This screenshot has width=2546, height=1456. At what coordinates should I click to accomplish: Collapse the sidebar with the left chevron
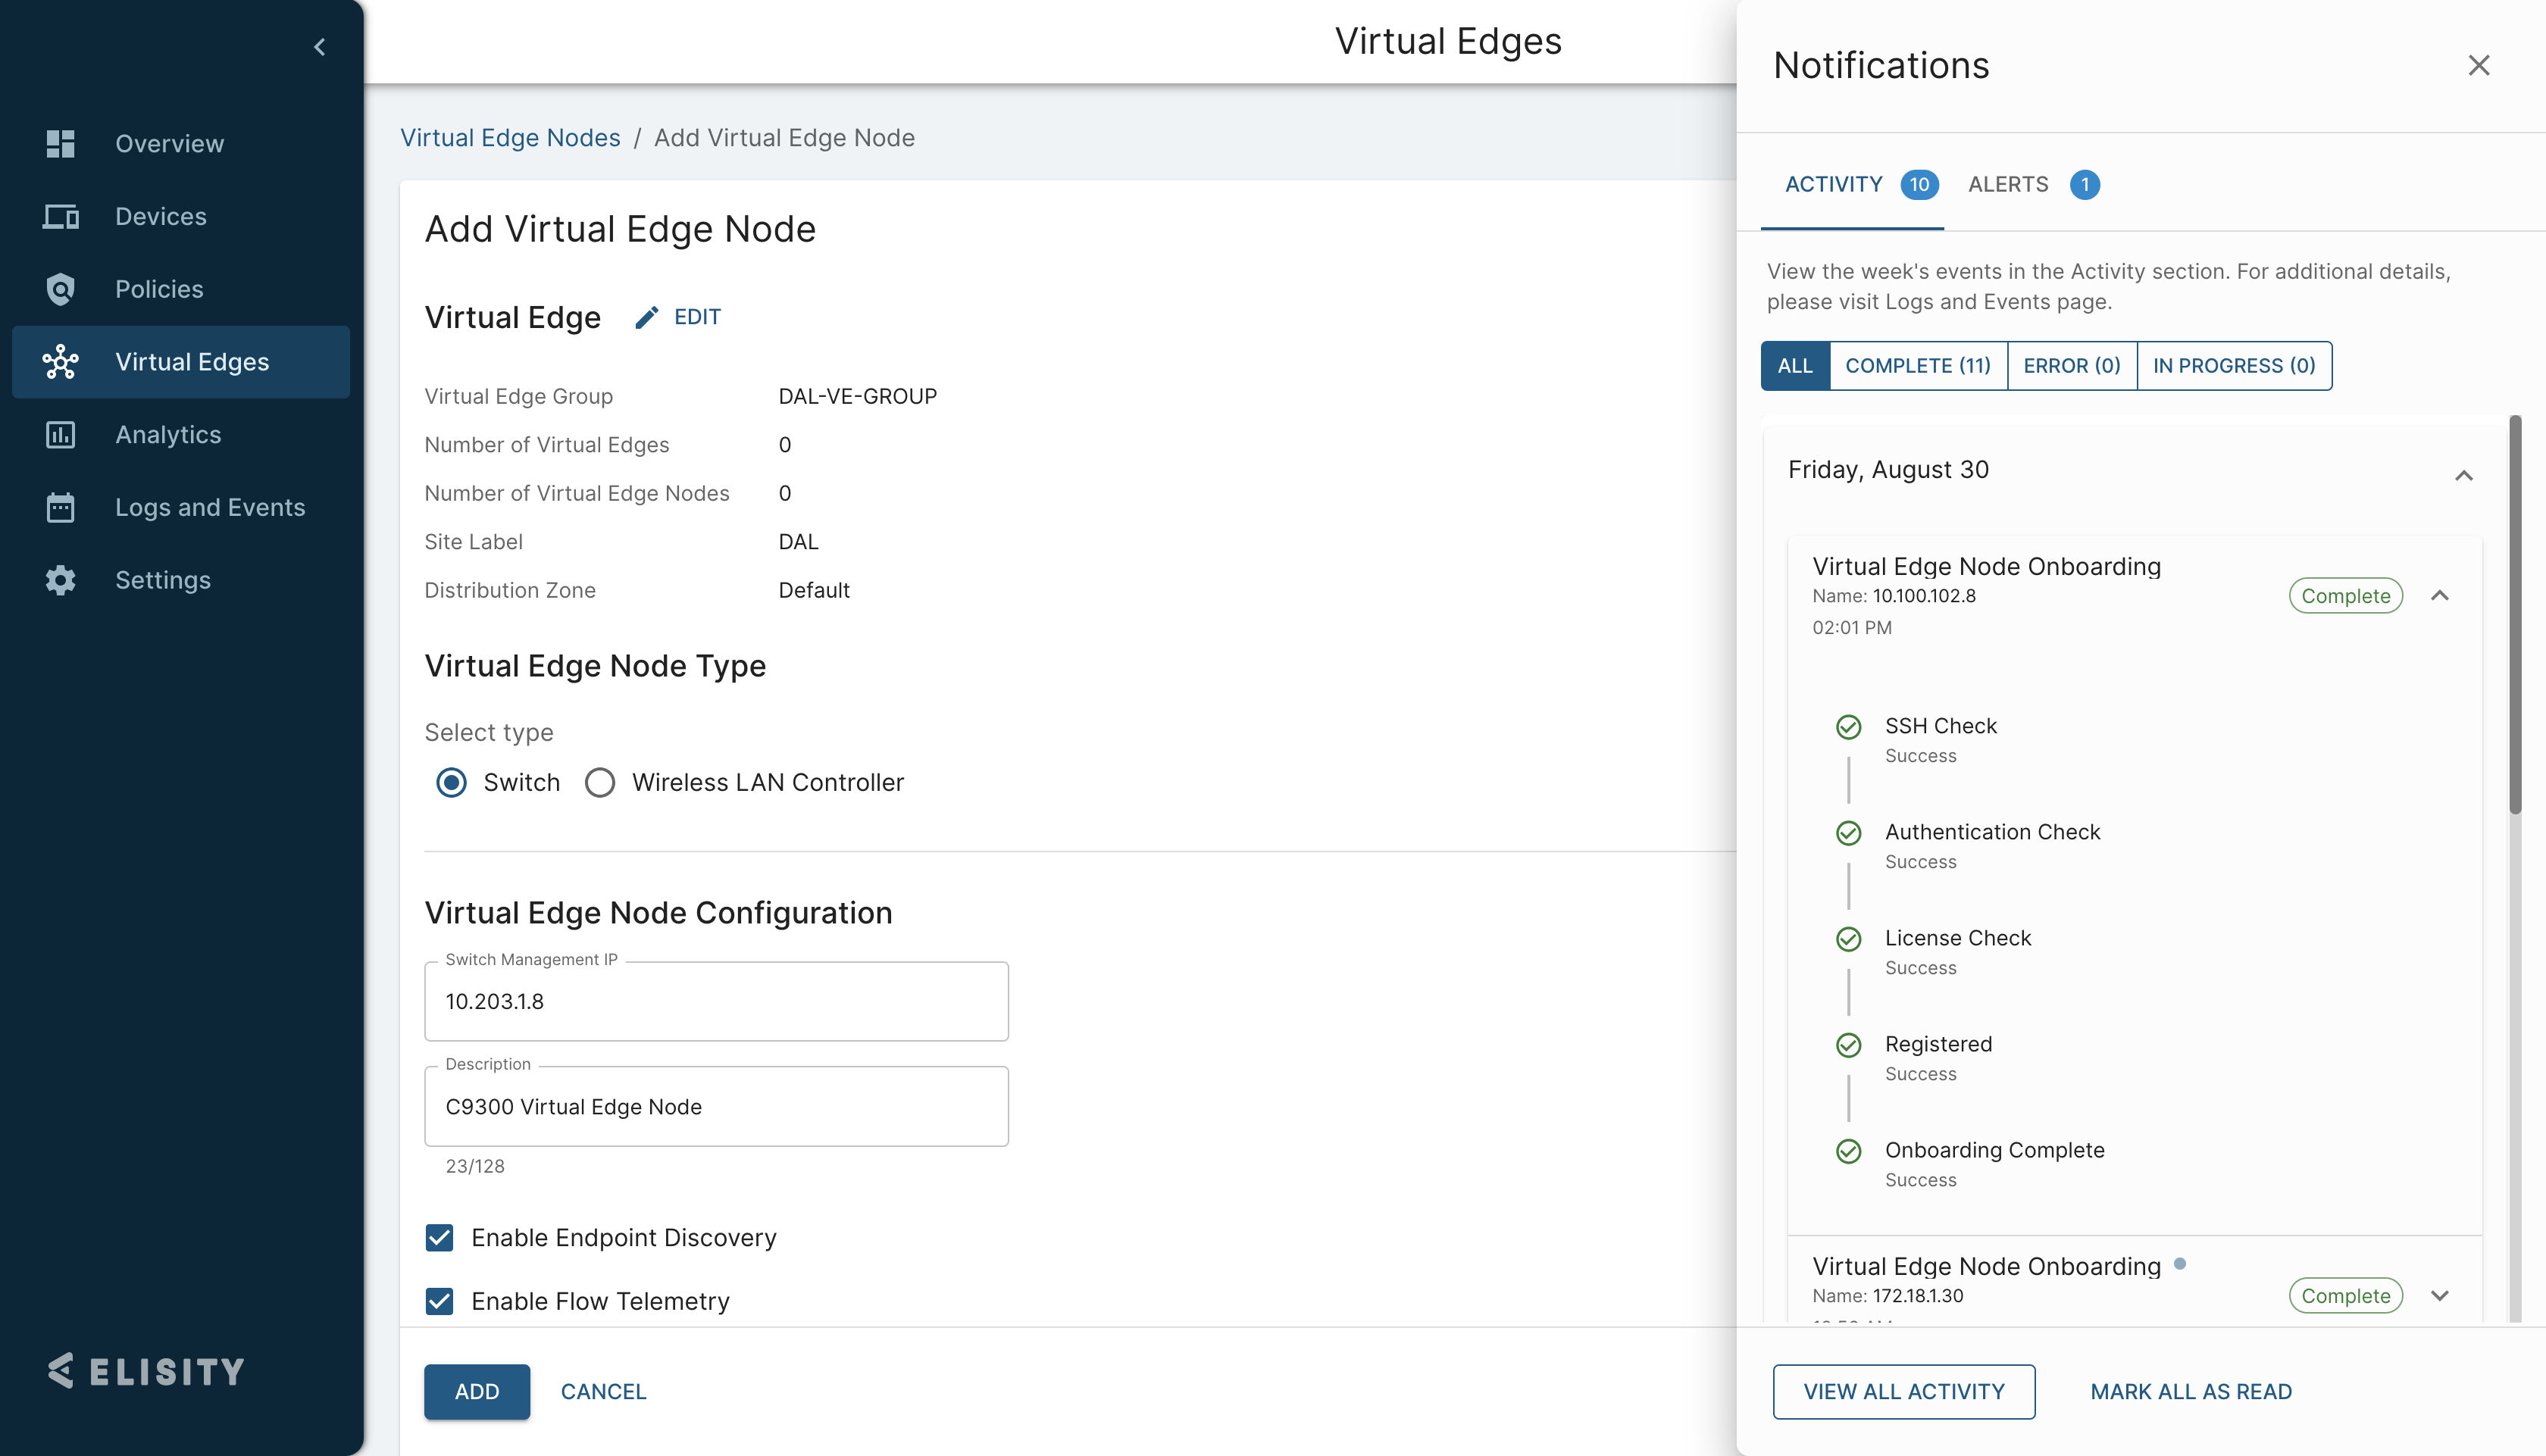pyautogui.click(x=320, y=47)
